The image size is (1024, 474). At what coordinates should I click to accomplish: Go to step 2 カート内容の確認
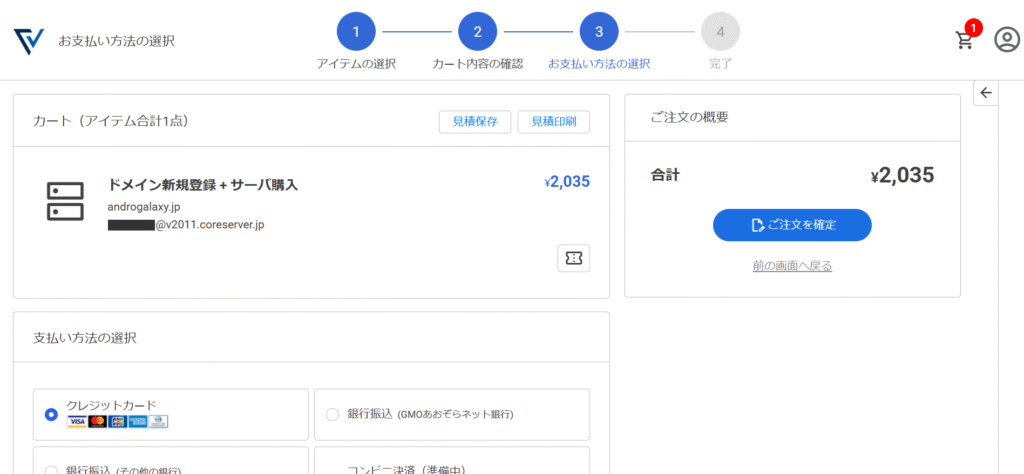pyautogui.click(x=477, y=32)
